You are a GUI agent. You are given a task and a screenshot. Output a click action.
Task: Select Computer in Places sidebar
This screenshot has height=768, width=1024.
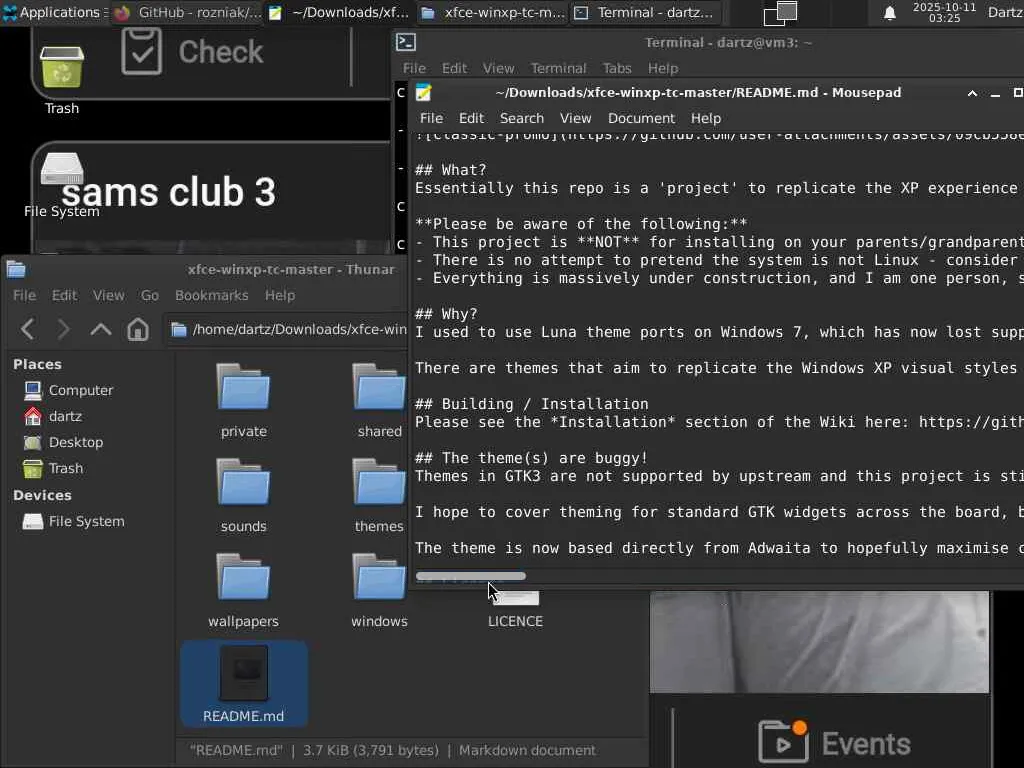[x=81, y=390]
